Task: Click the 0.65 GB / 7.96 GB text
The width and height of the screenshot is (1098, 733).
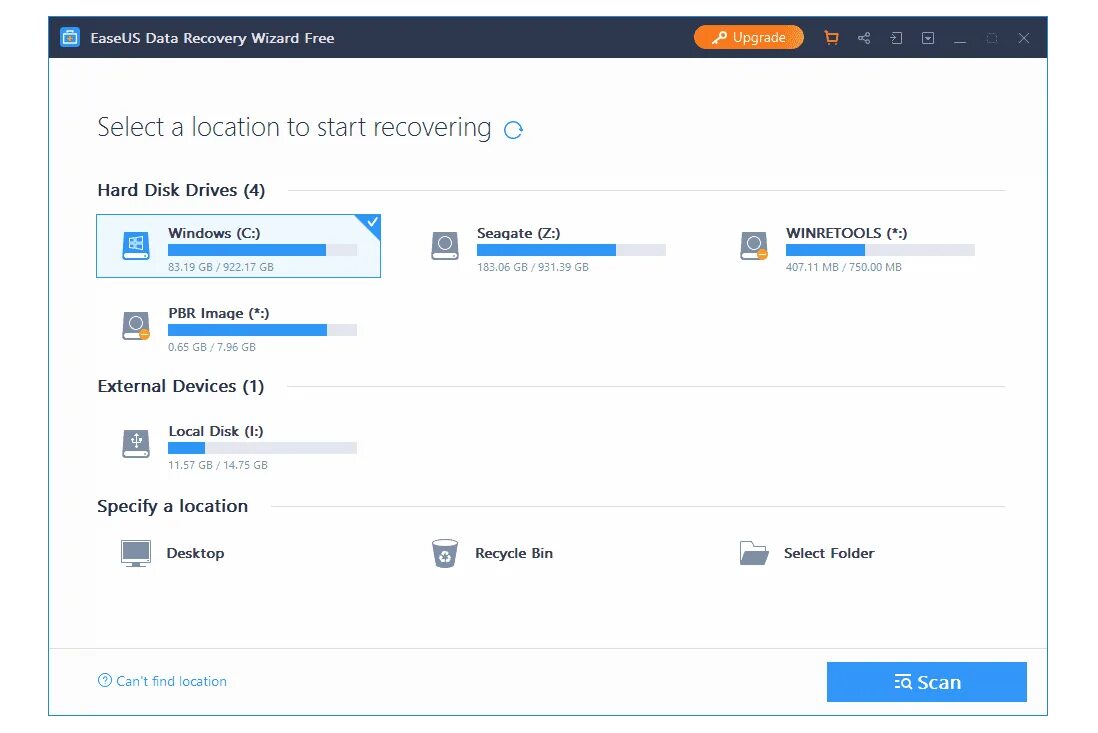Action: pyautogui.click(x=211, y=347)
